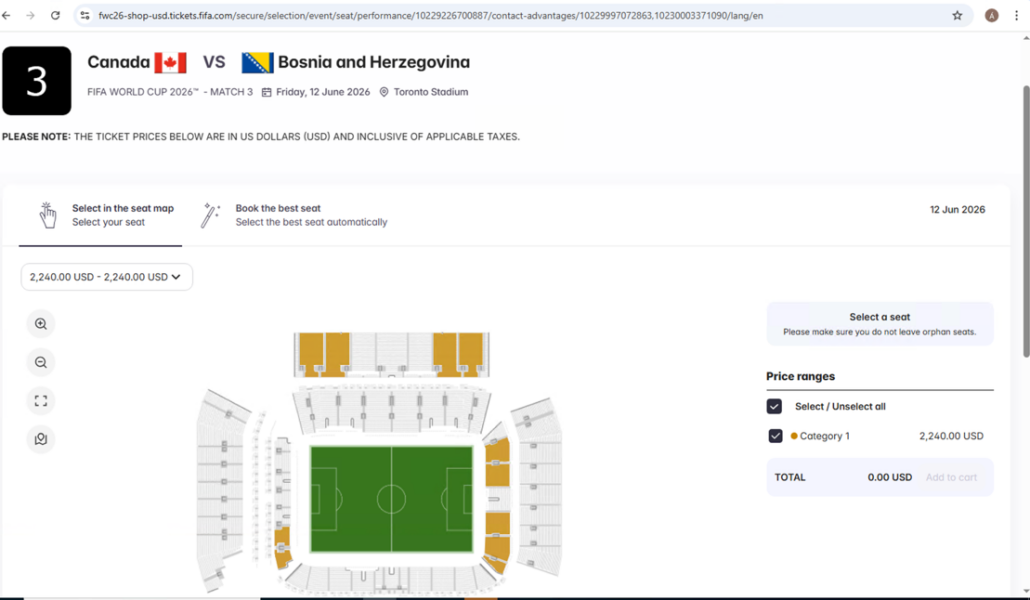Image resolution: width=1030 pixels, height=600 pixels.
Task: Click the orange Category 1 color dot
Action: pos(794,436)
